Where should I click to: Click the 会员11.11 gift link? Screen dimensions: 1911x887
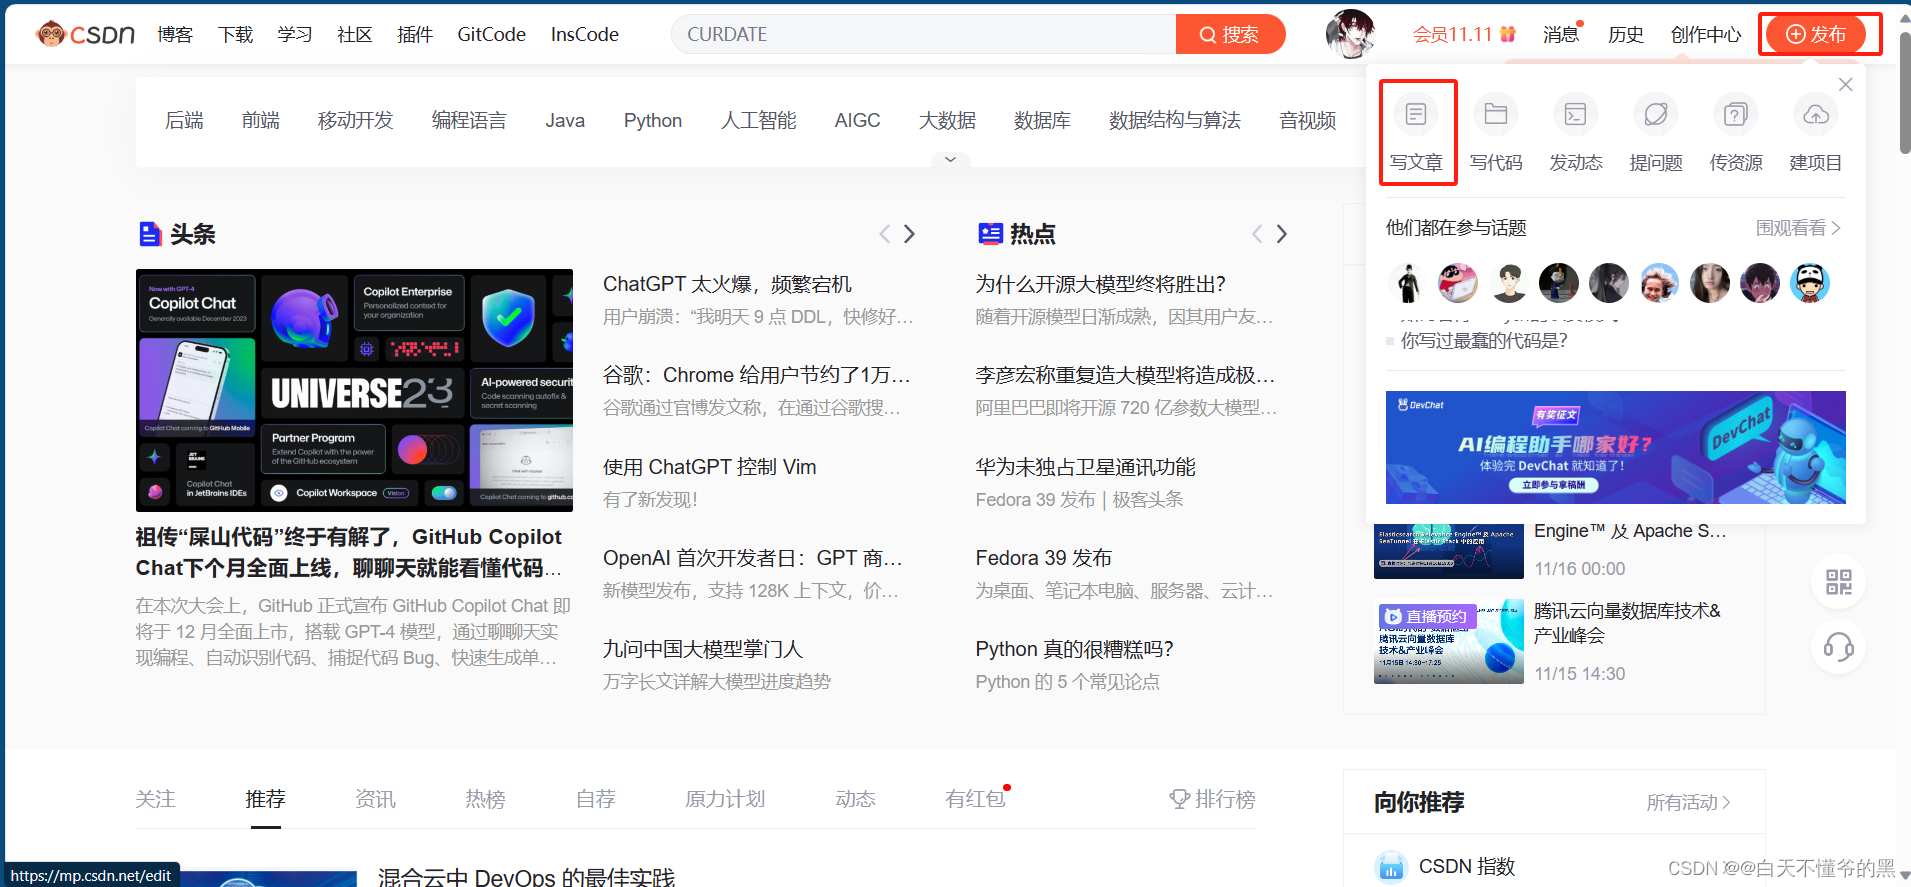(1464, 34)
